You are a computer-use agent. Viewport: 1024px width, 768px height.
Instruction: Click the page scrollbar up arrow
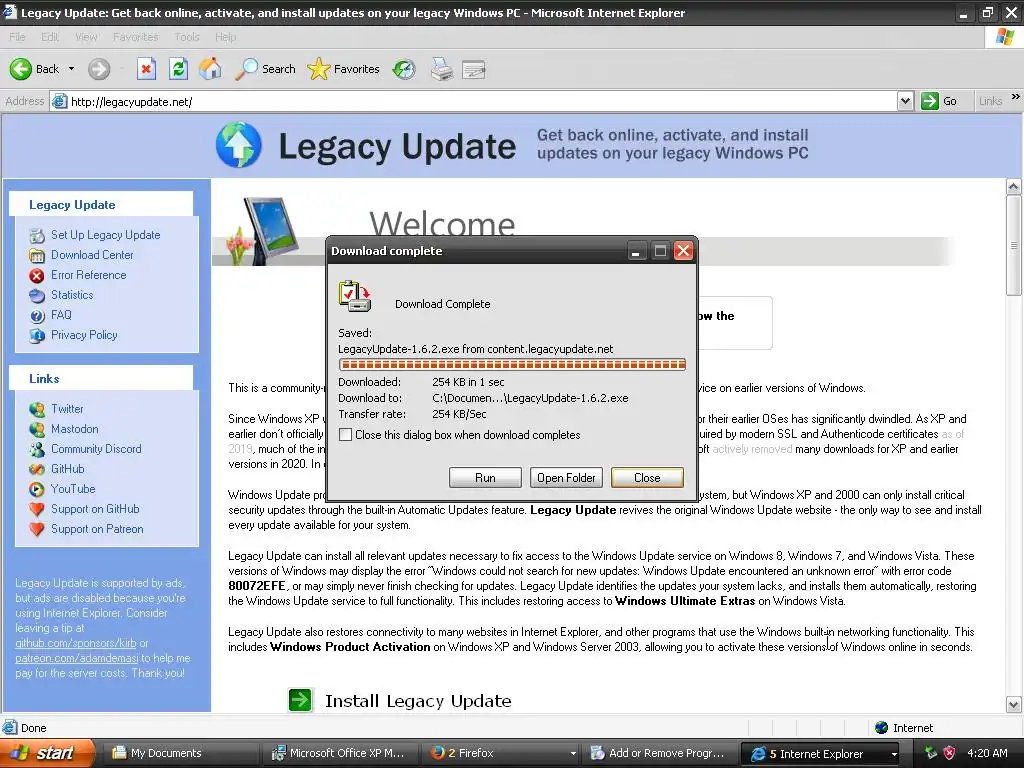(x=1014, y=187)
